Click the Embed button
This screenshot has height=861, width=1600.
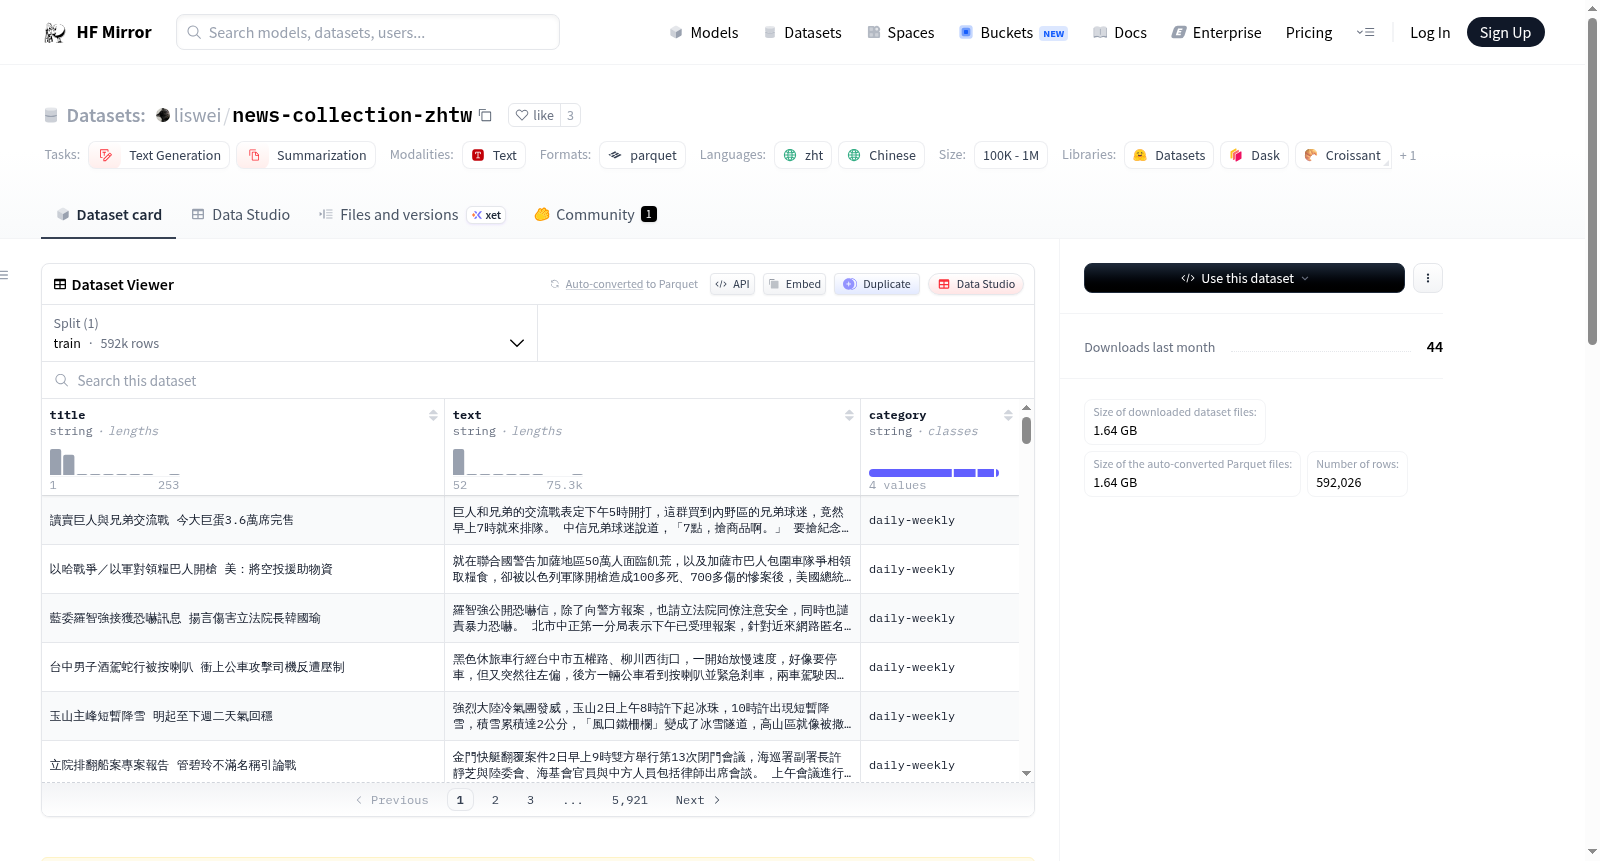(x=794, y=284)
